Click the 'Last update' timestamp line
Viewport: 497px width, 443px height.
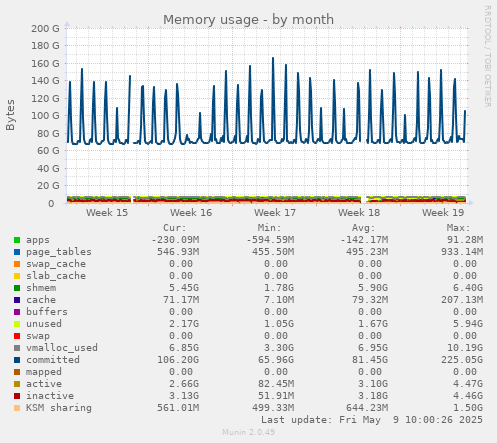click(372, 420)
